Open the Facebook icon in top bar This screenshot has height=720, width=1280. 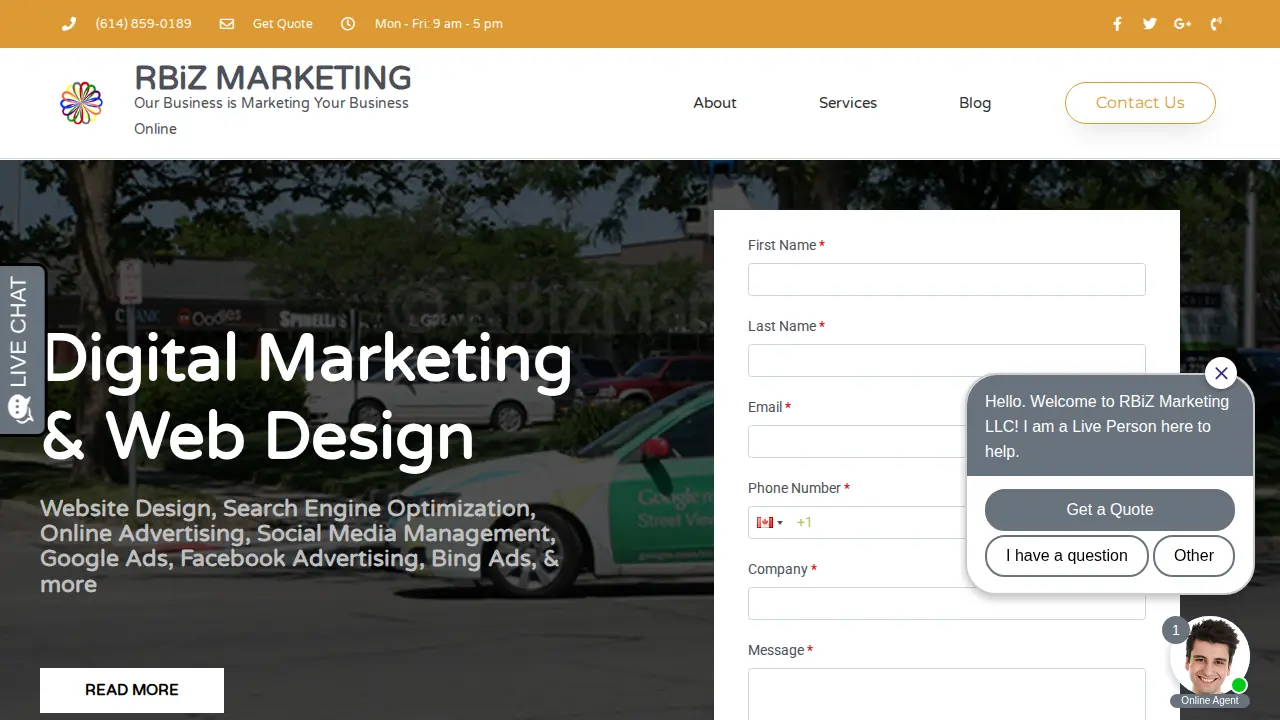1118,24
